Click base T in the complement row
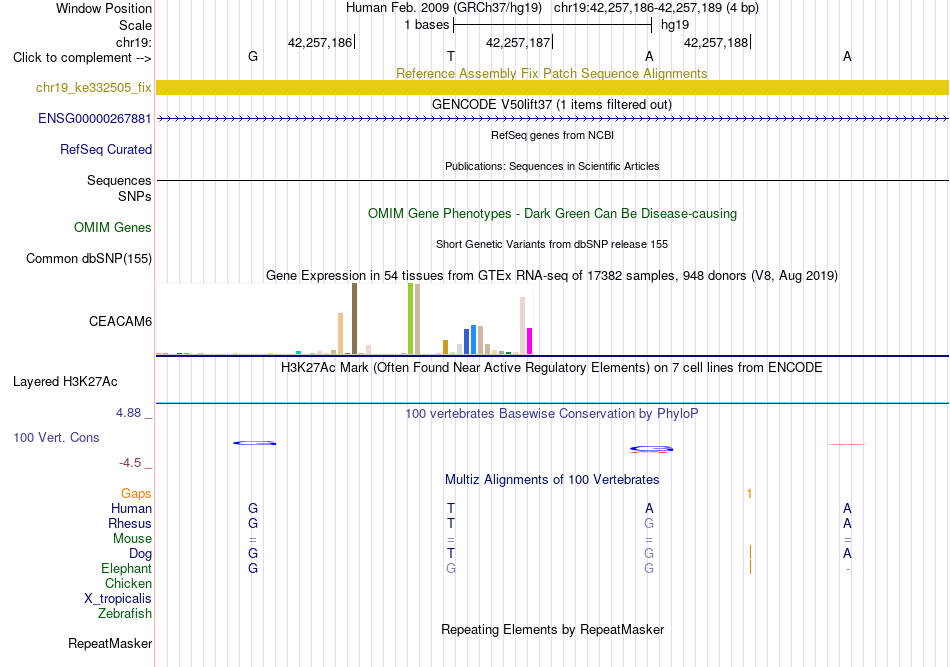950x667 pixels. (x=451, y=56)
